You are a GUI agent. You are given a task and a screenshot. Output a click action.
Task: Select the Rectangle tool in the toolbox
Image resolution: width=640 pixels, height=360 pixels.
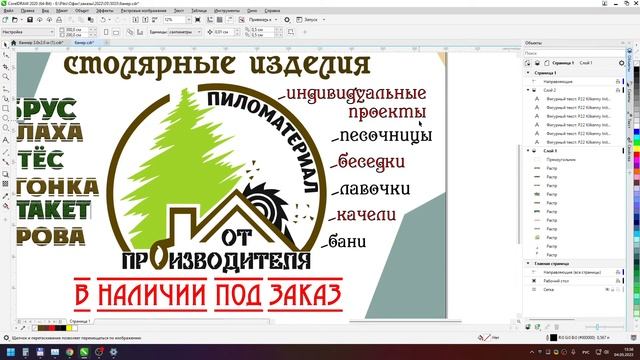pos(6,108)
